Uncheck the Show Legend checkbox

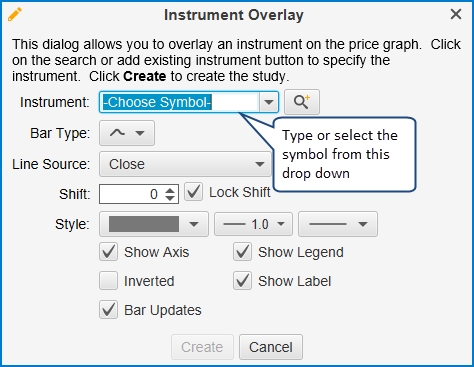(x=242, y=252)
